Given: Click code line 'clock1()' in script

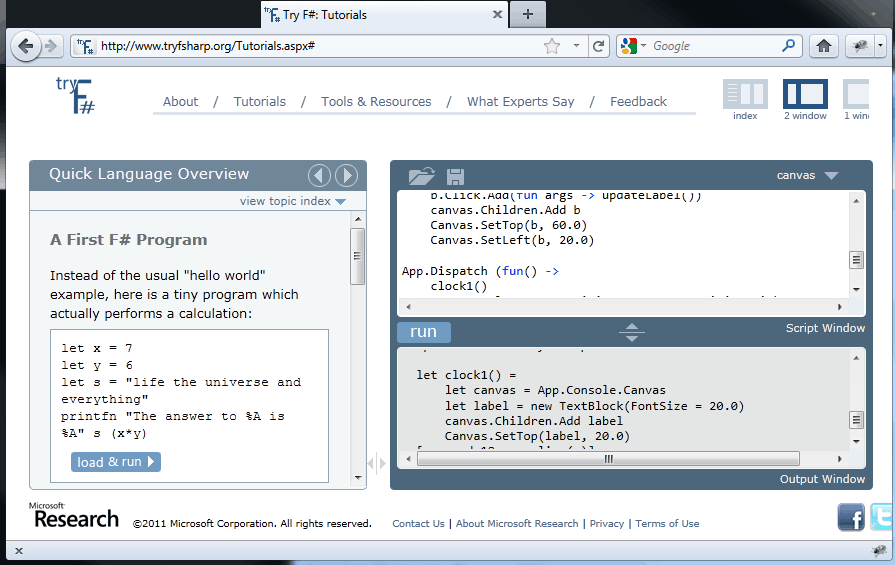Looking at the screenshot, I should (x=459, y=286).
